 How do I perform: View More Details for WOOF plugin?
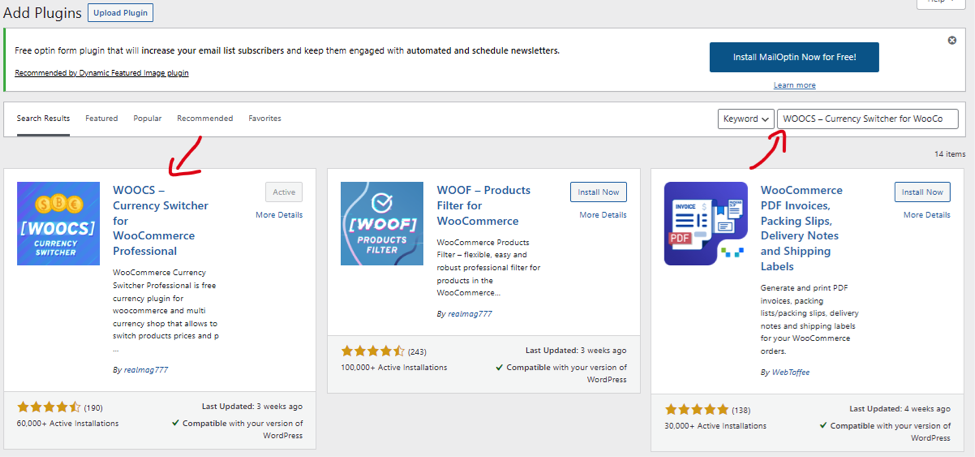point(603,215)
